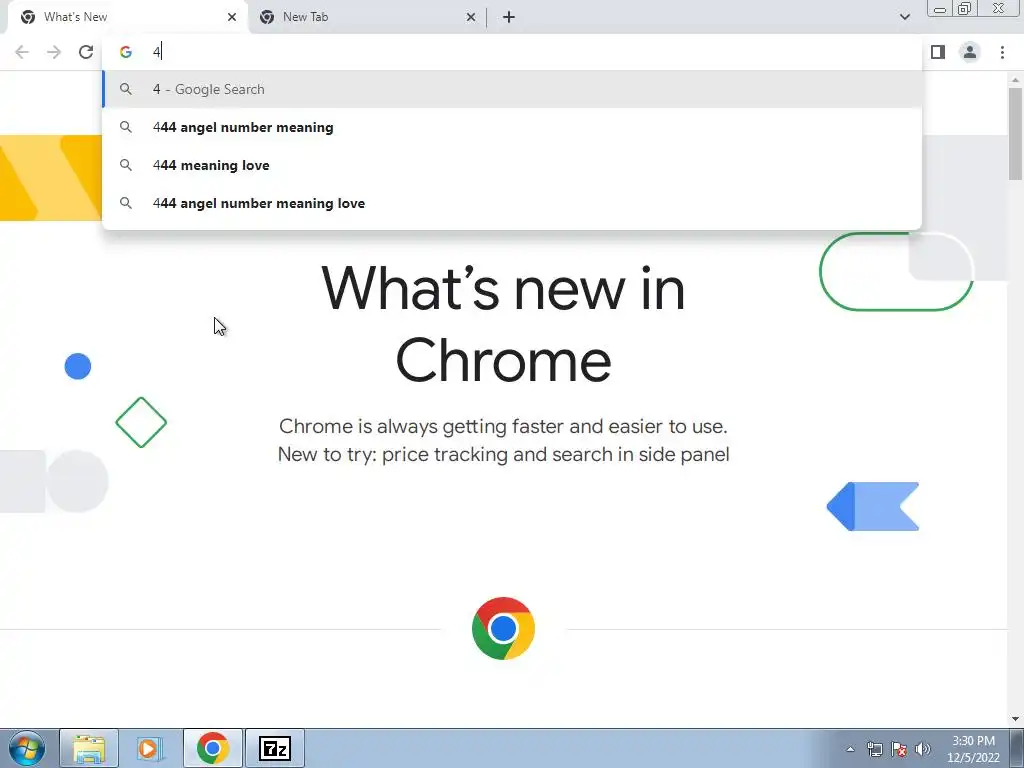Go back using the back arrow
Screen dimensions: 1024x768
[22, 52]
